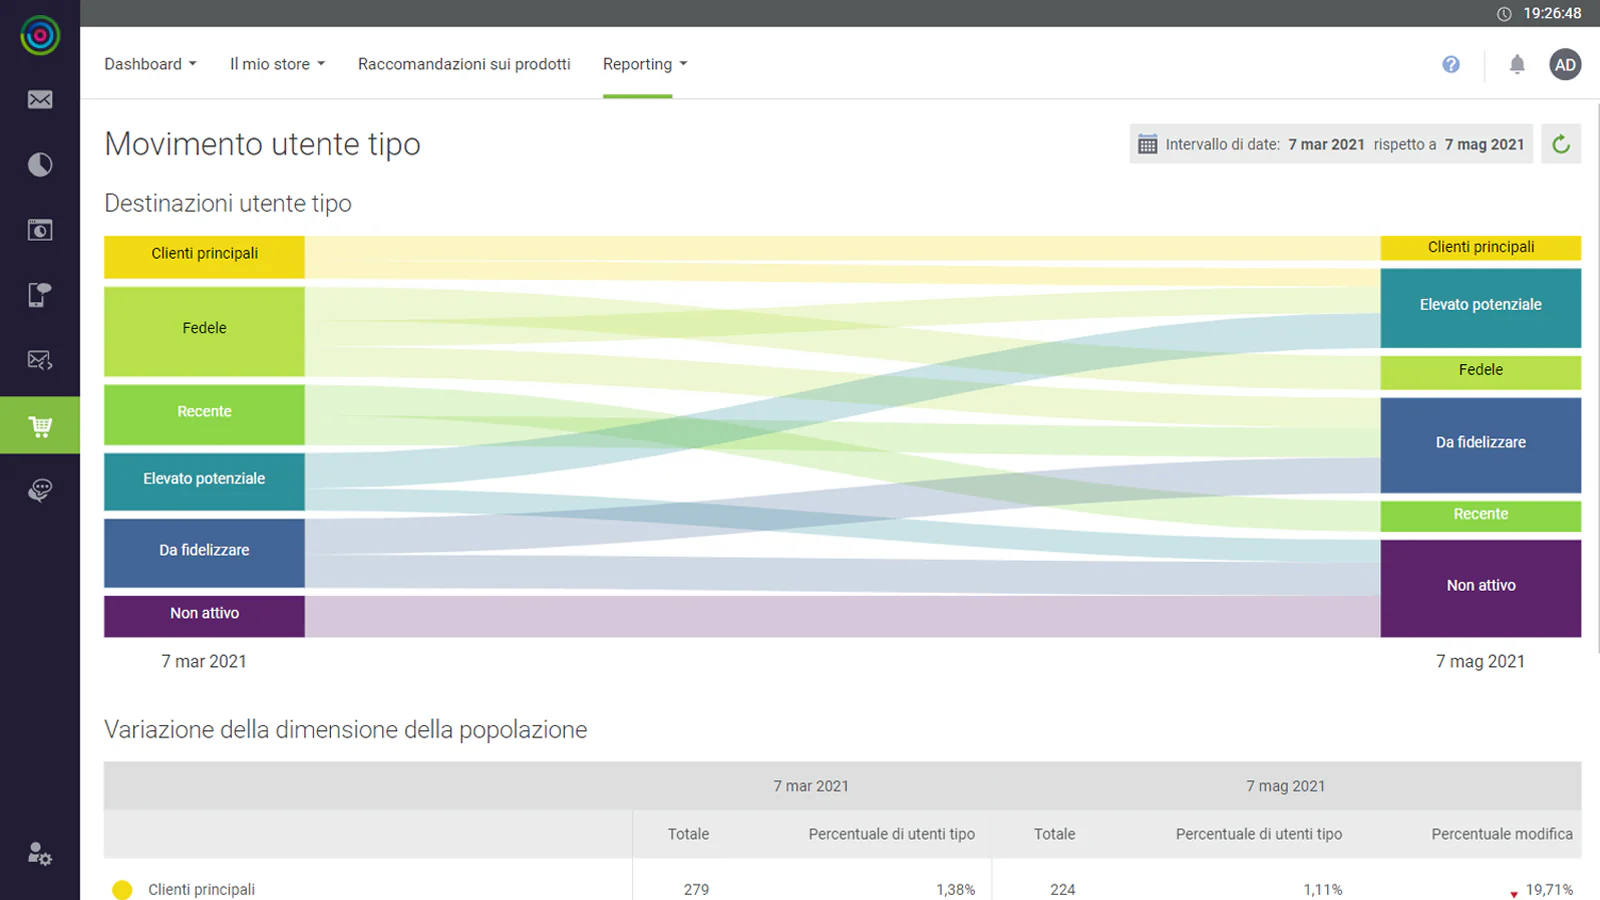This screenshot has height=900, width=1600.
Task: Click the 1,38% percentage cell
Action: pyautogui.click(x=955, y=889)
